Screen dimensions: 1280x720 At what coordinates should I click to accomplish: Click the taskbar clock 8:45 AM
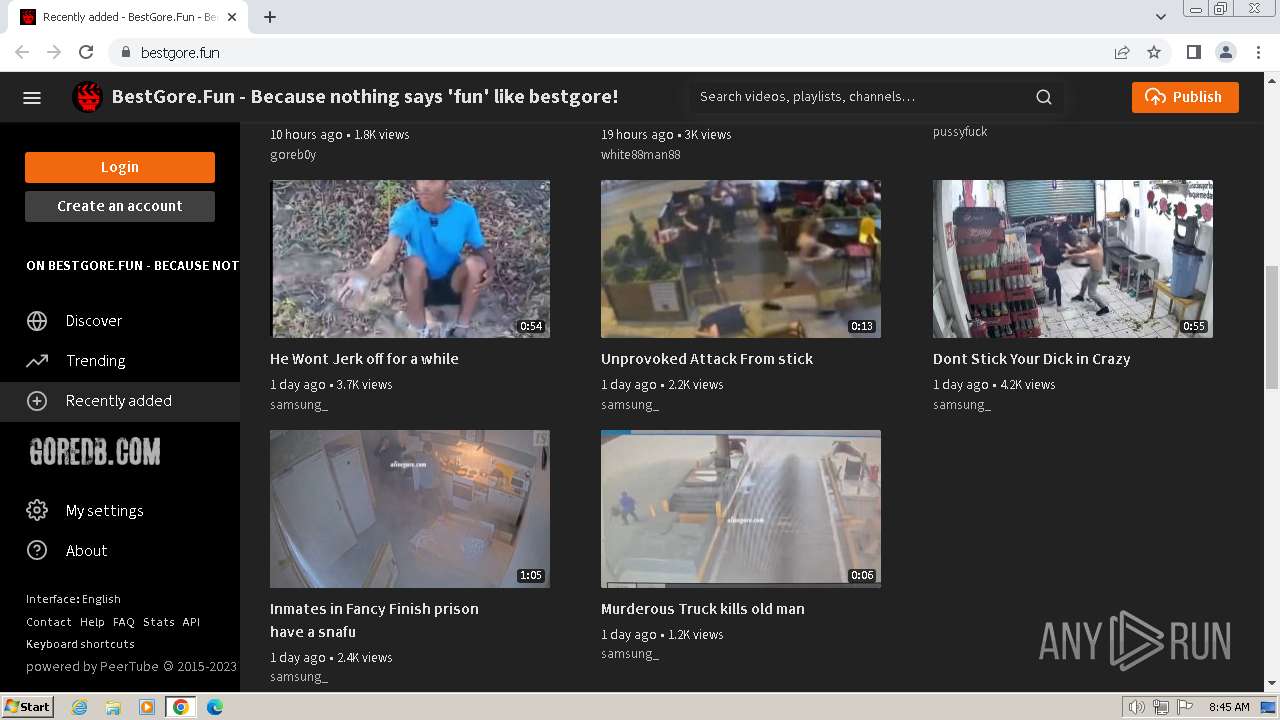(1229, 707)
